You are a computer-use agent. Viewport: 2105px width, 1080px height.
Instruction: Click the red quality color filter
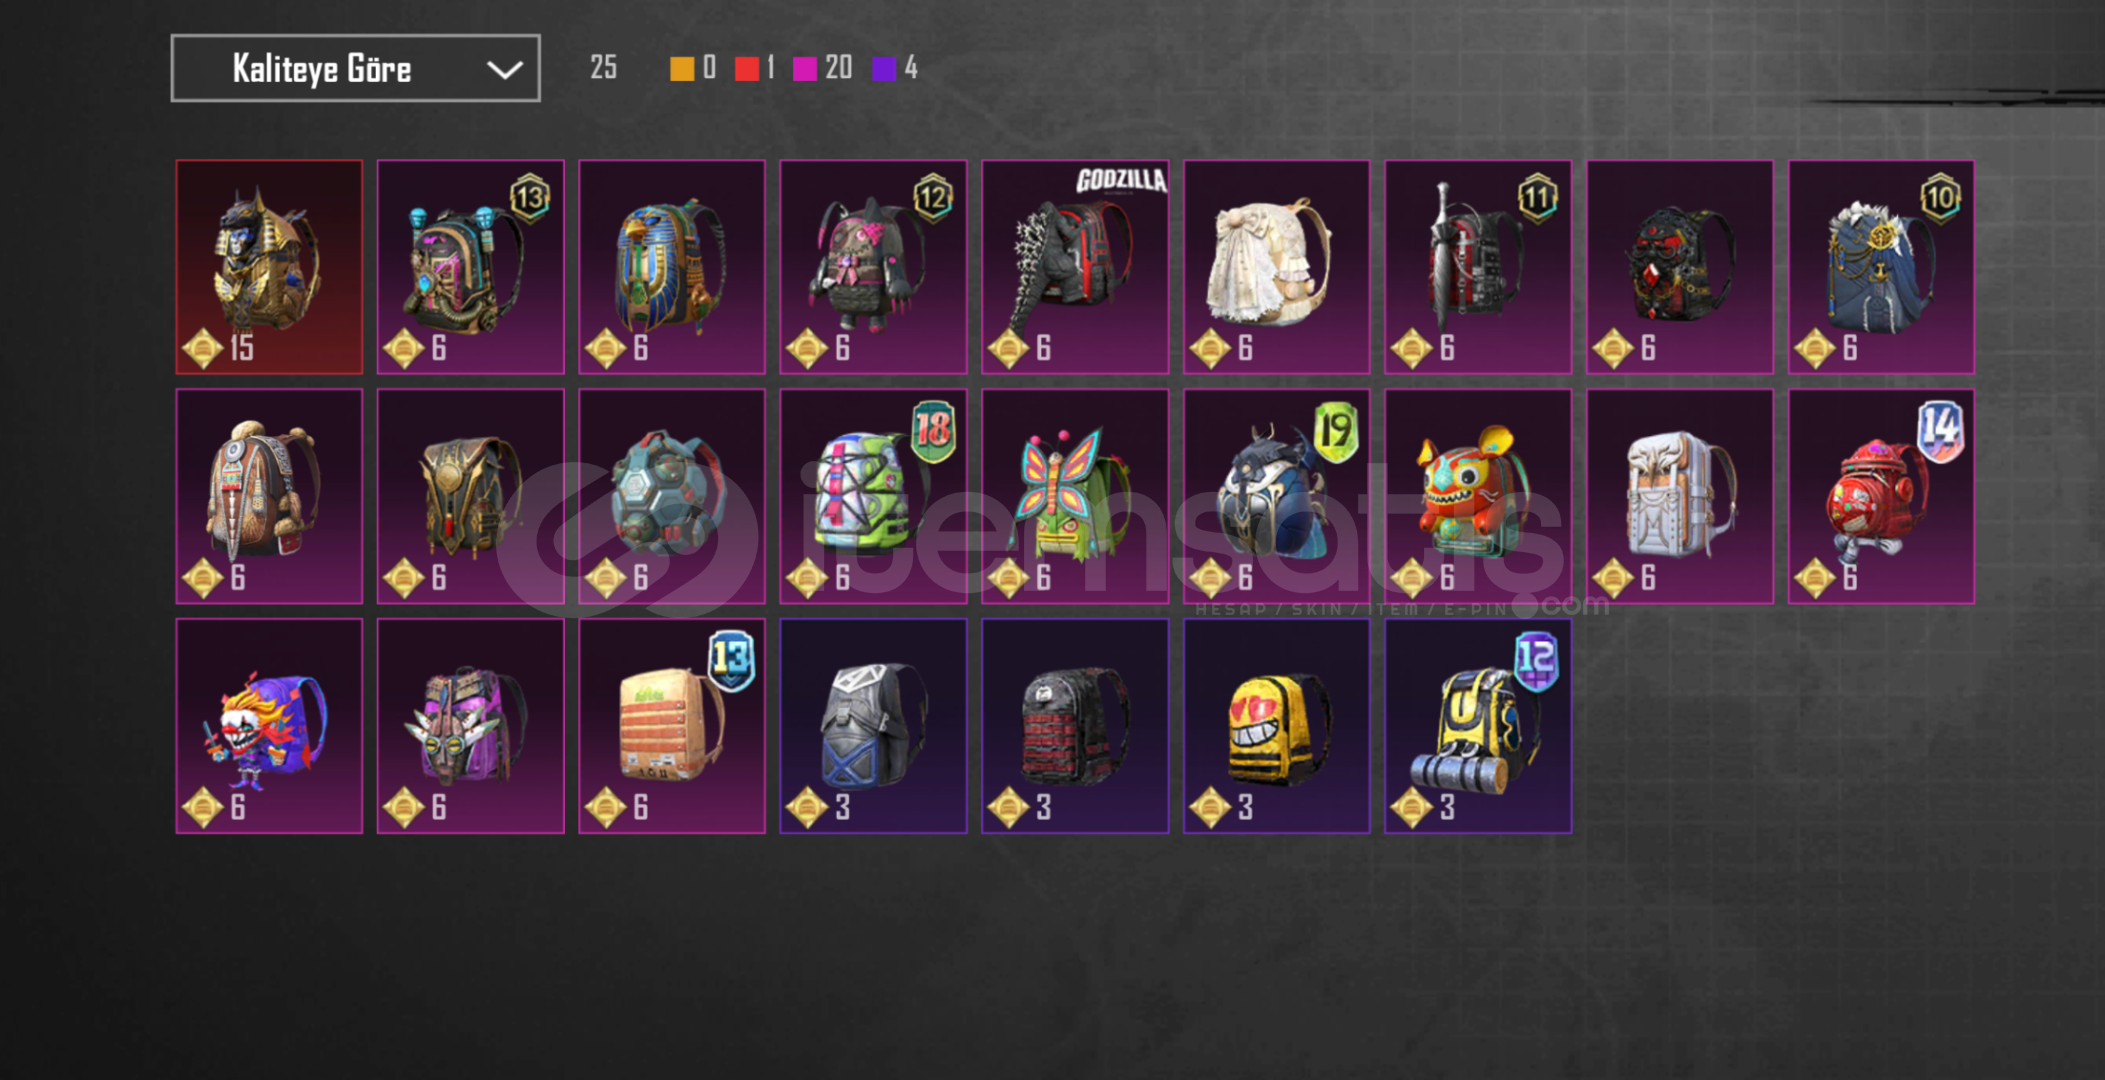[x=747, y=68]
